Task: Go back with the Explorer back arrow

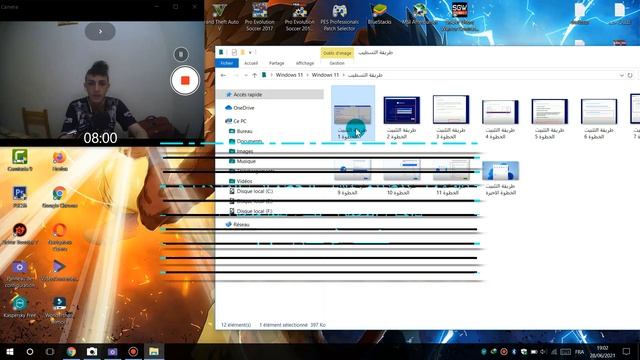Action: [223, 75]
